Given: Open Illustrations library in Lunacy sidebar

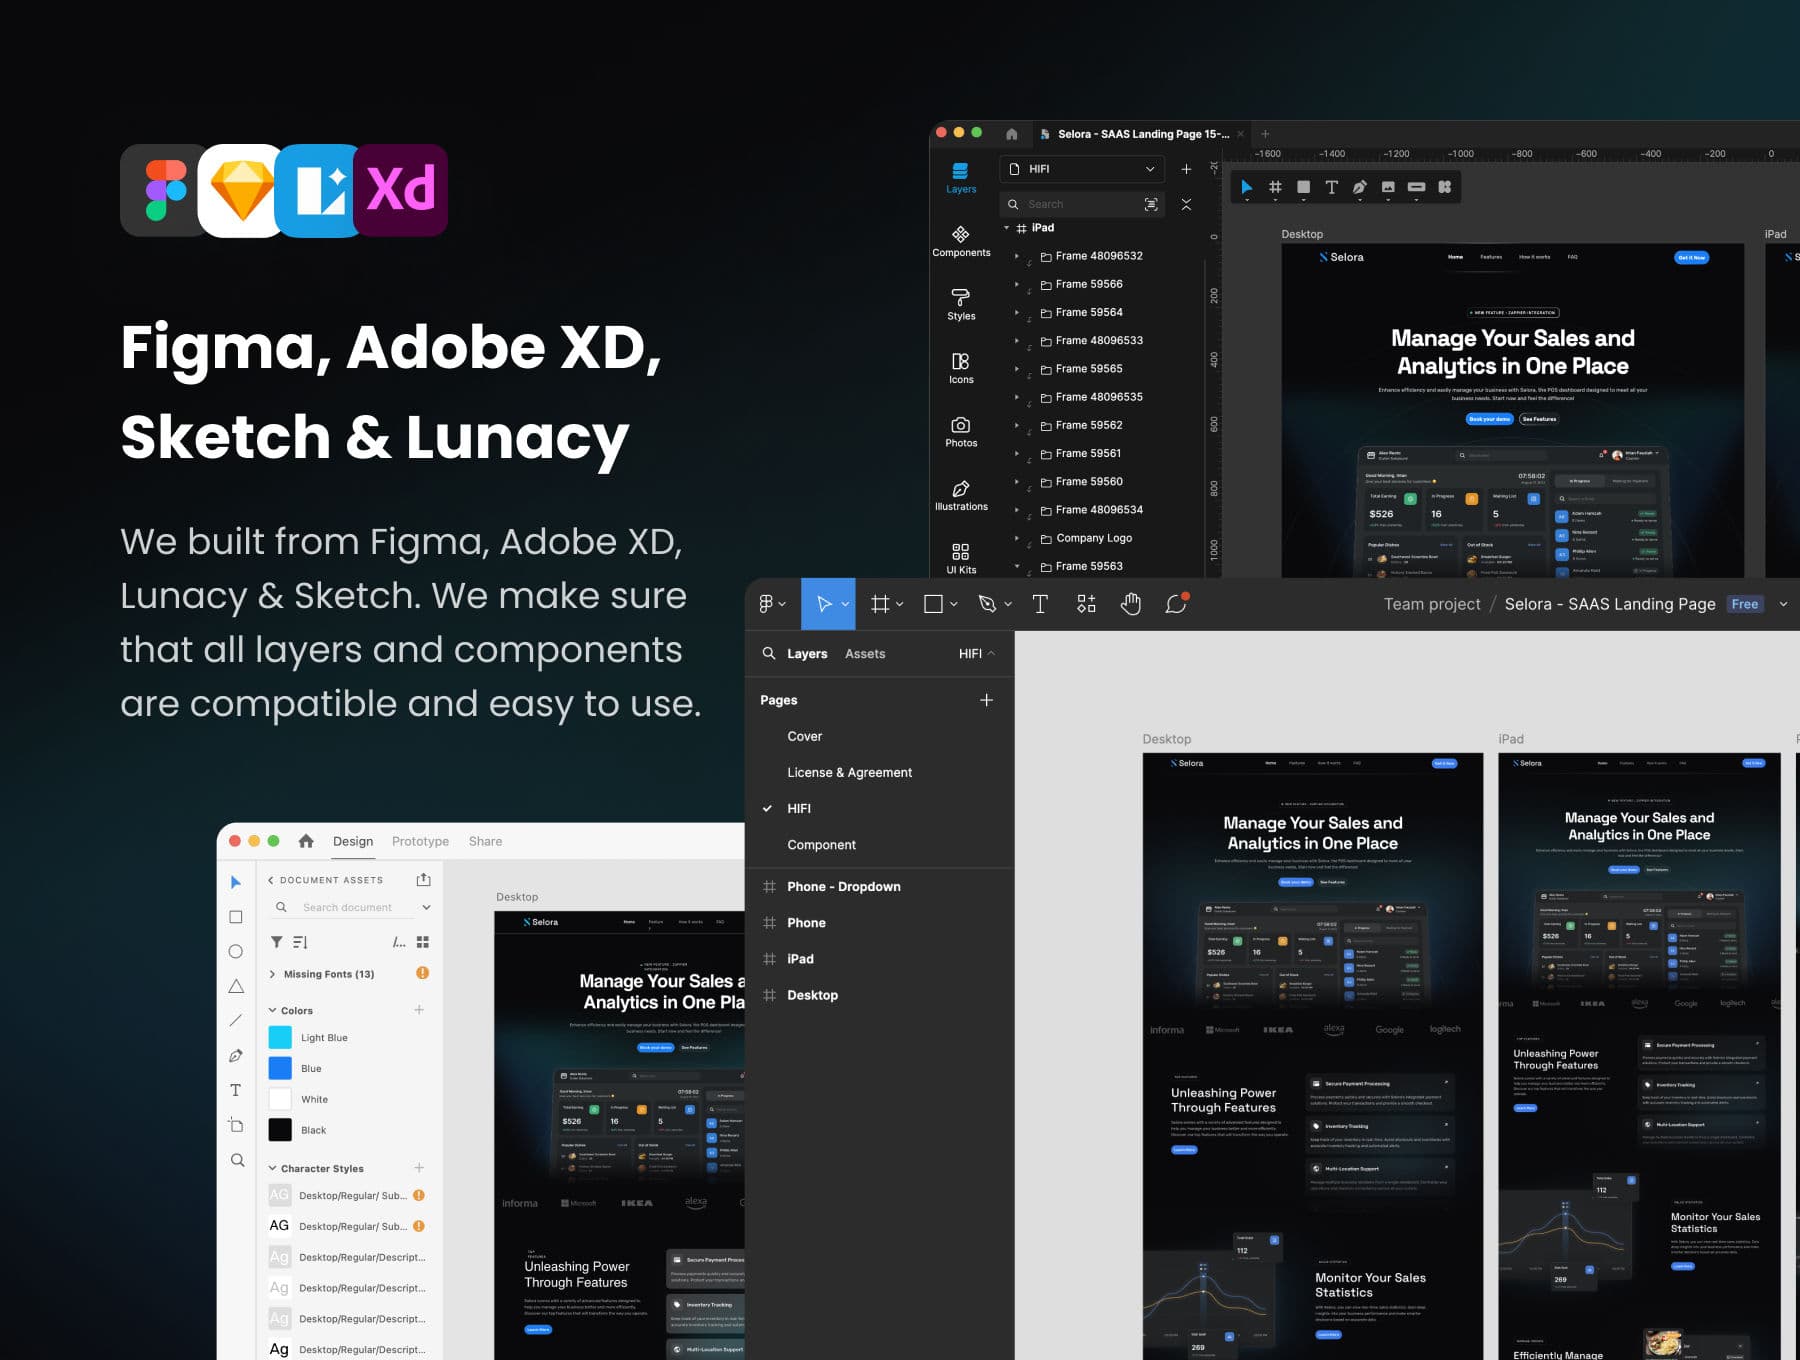Looking at the screenshot, I should coord(961,495).
